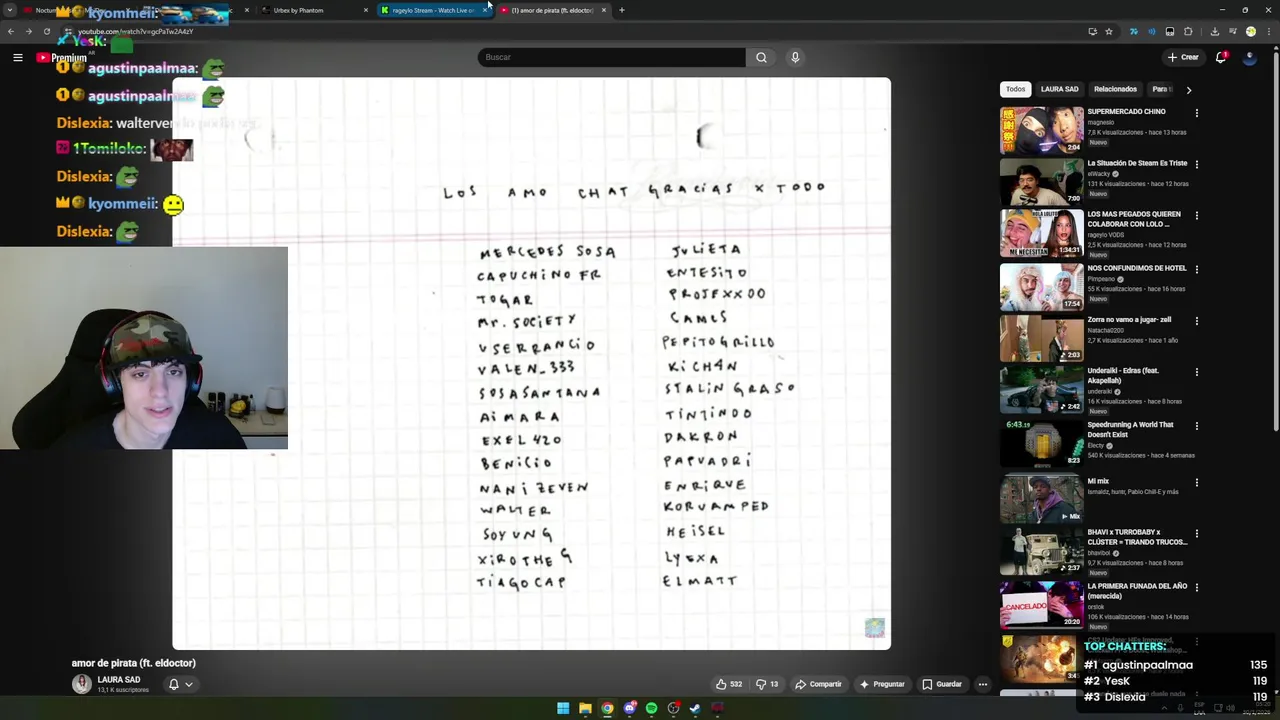Viewport: 1280px width, 720px height.
Task: Open SUPERMERCADO CHINO video thumbnail
Action: click(1042, 130)
